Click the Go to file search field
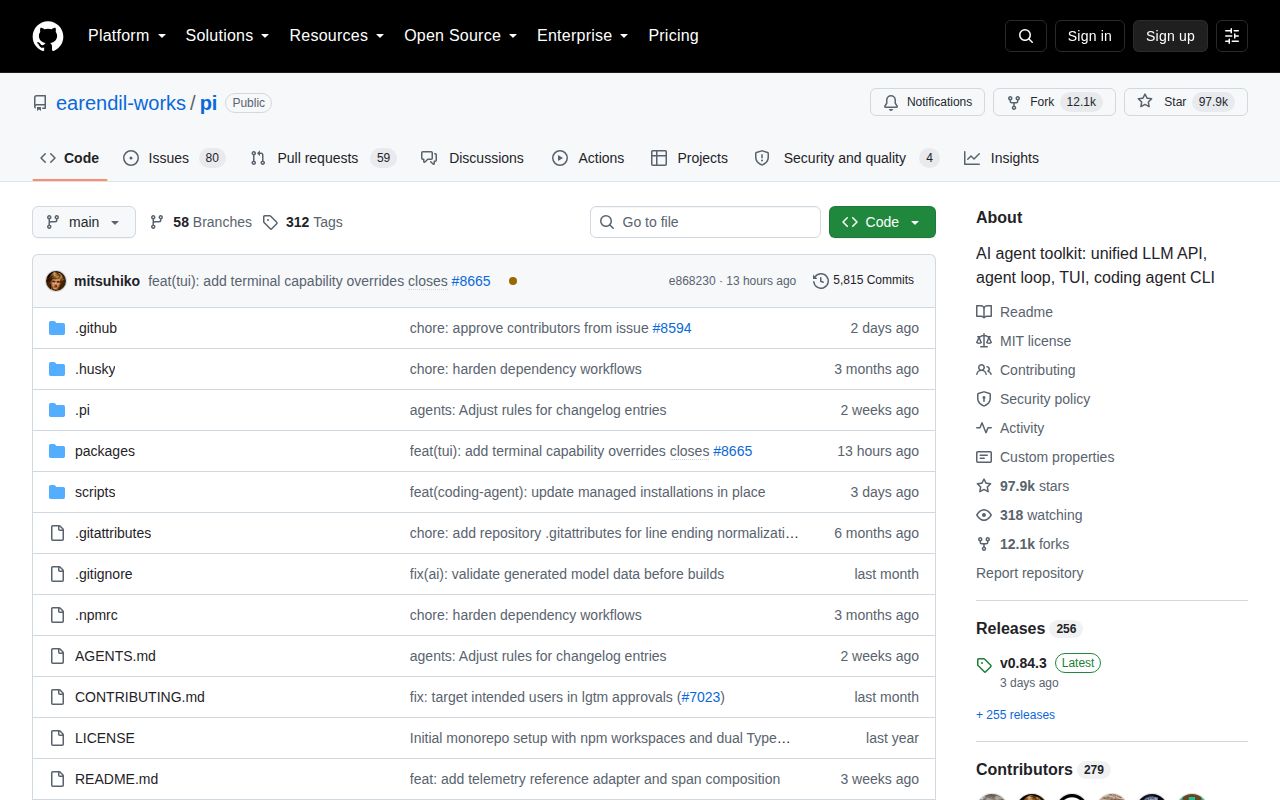 click(705, 222)
